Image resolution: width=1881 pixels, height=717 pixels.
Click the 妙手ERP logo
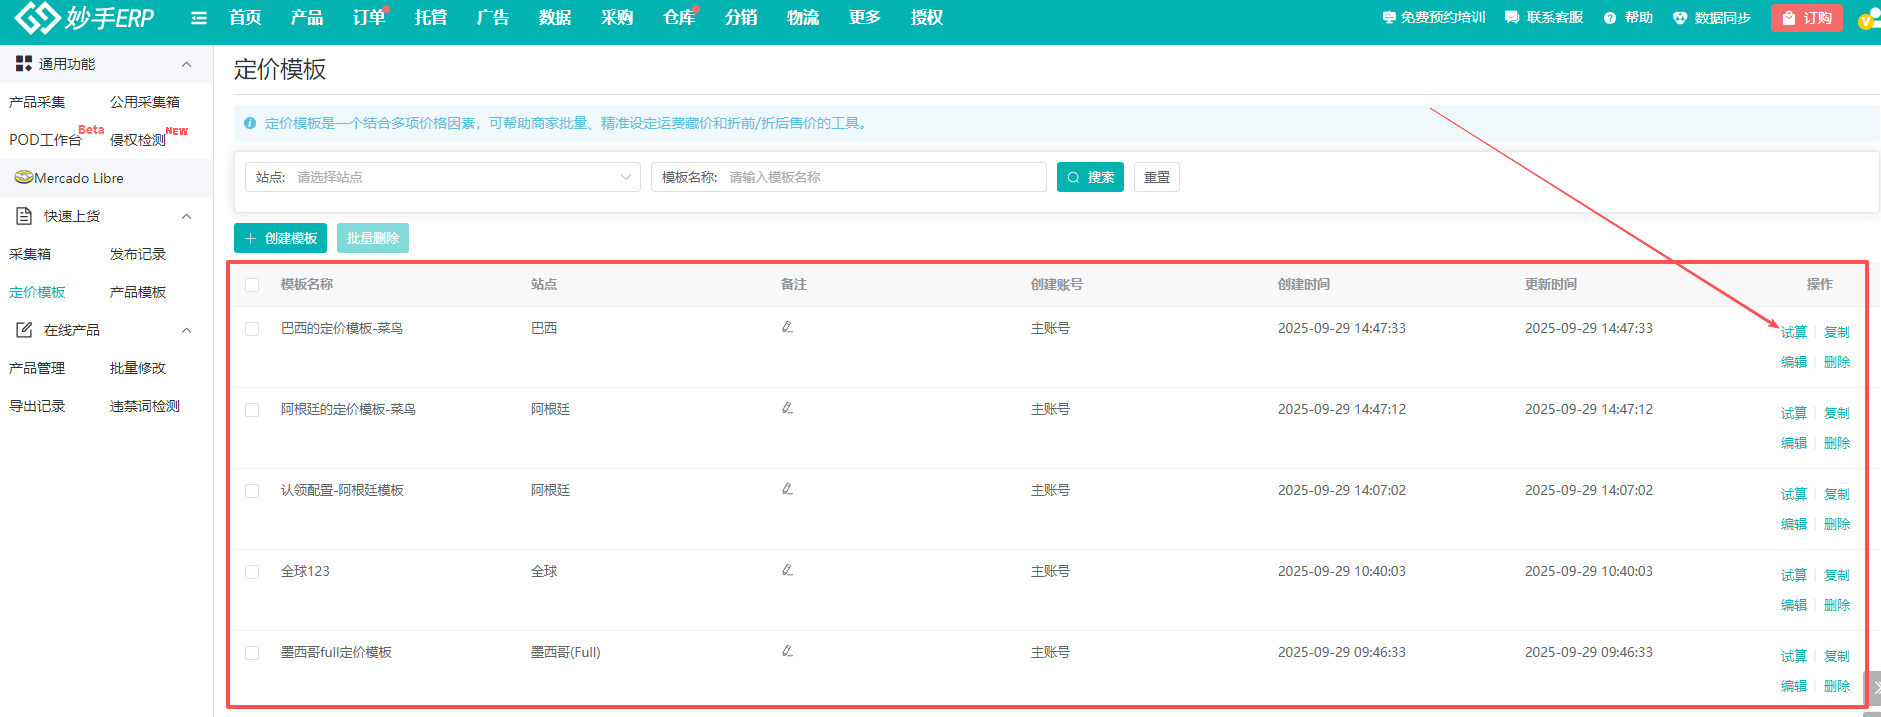[x=85, y=18]
